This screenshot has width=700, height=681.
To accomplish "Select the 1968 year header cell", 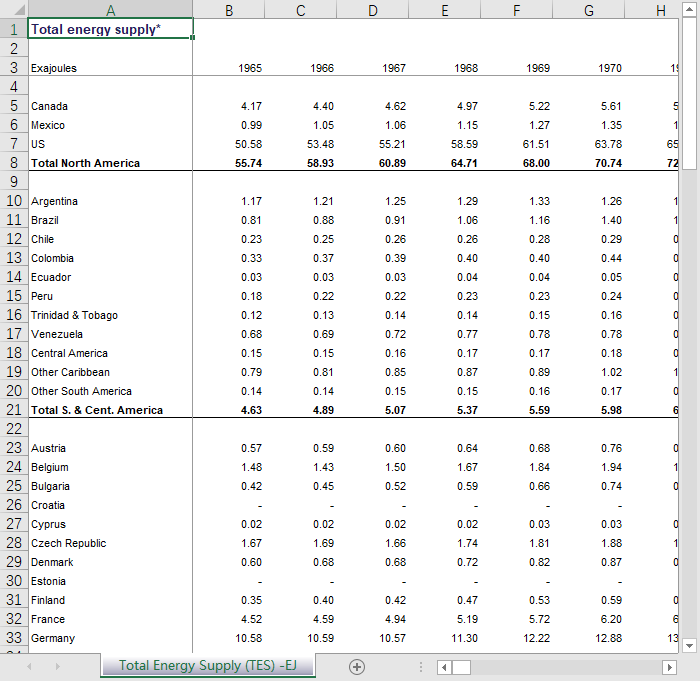I will pyautogui.click(x=444, y=68).
